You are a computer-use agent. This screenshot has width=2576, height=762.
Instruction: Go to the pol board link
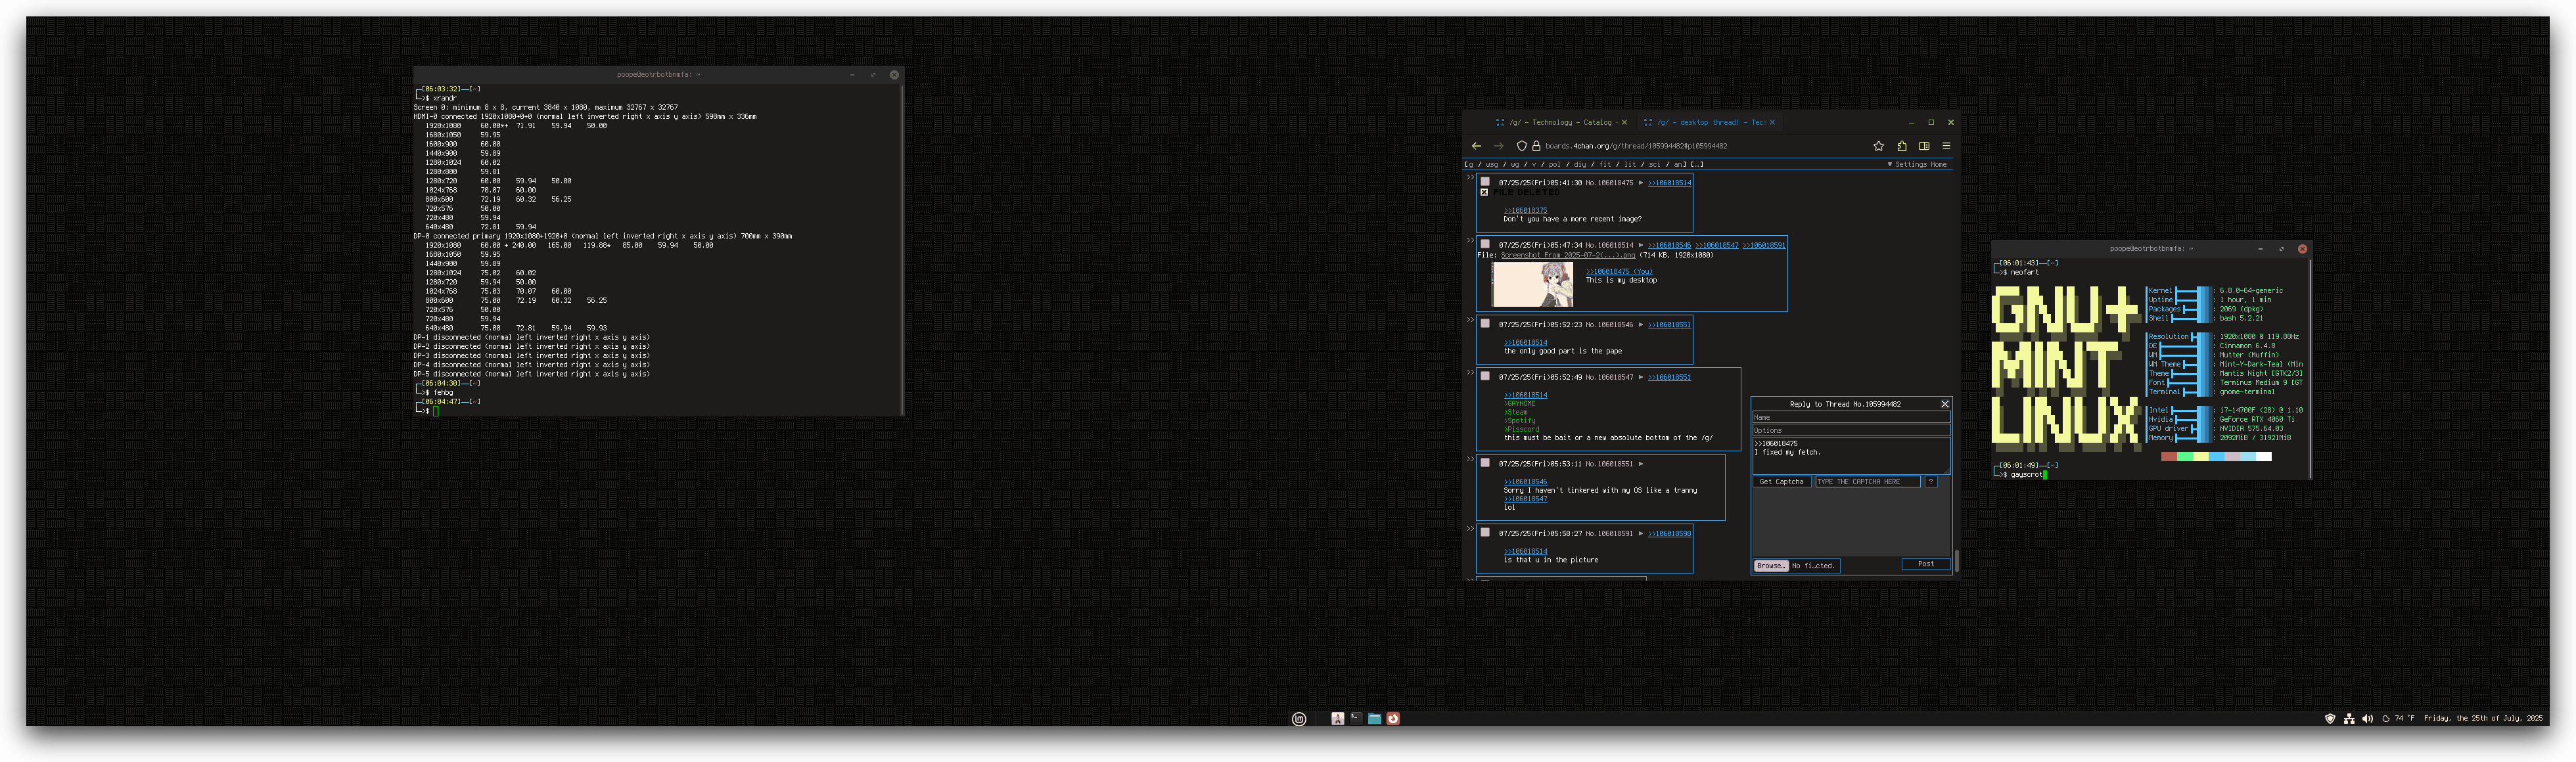(1554, 165)
